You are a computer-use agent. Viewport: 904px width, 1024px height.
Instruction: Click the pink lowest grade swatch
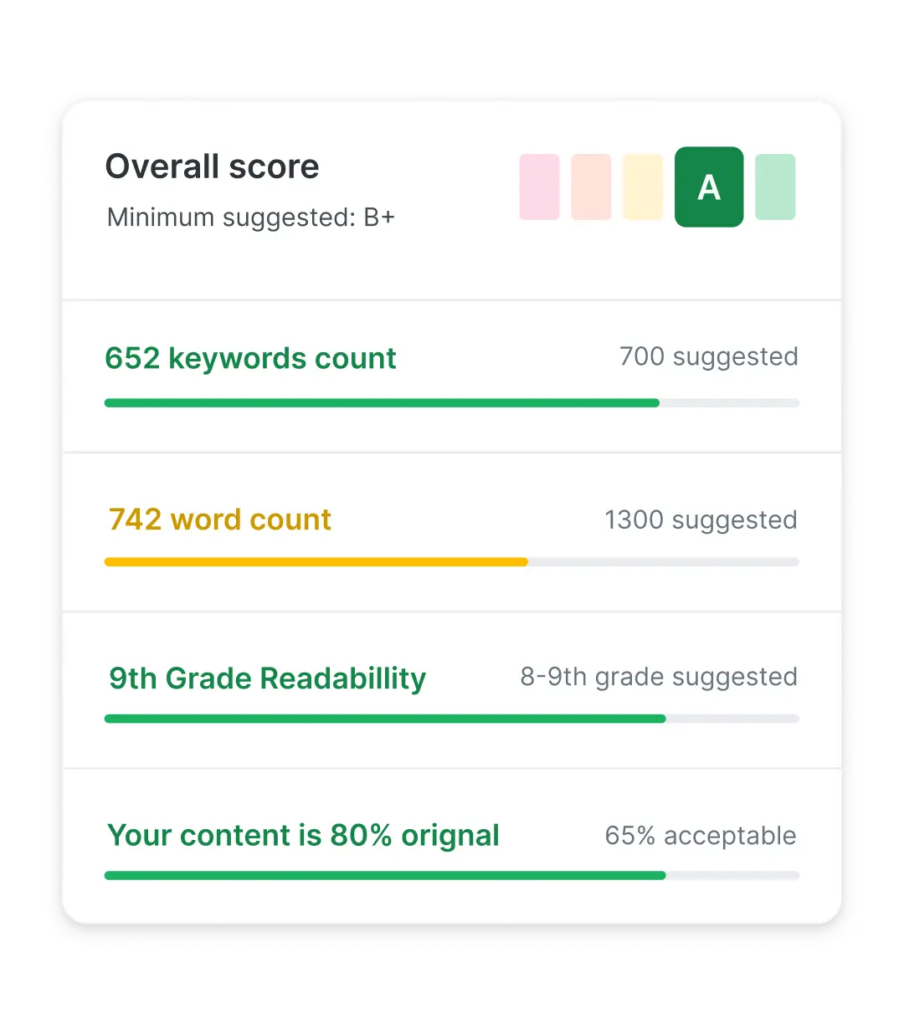539,187
